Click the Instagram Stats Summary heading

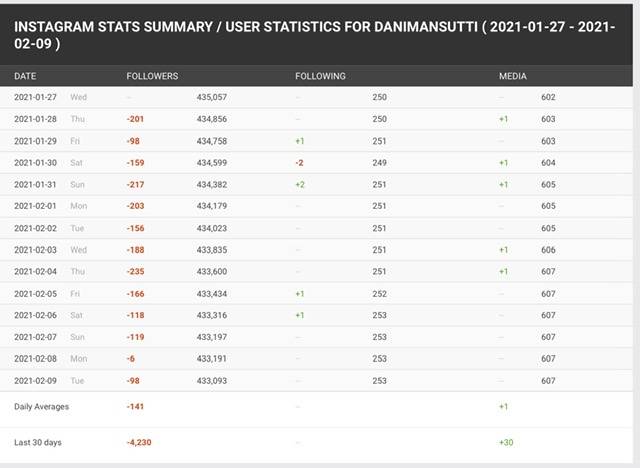point(314,35)
